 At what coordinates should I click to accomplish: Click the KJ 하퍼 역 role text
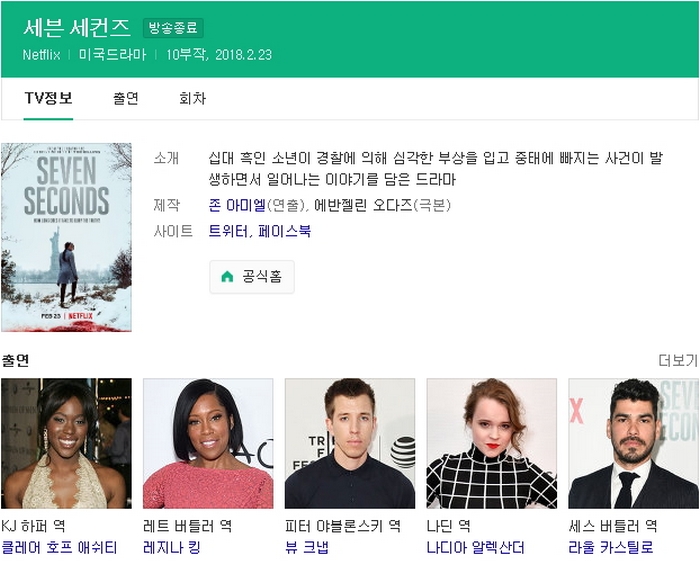tap(33, 526)
